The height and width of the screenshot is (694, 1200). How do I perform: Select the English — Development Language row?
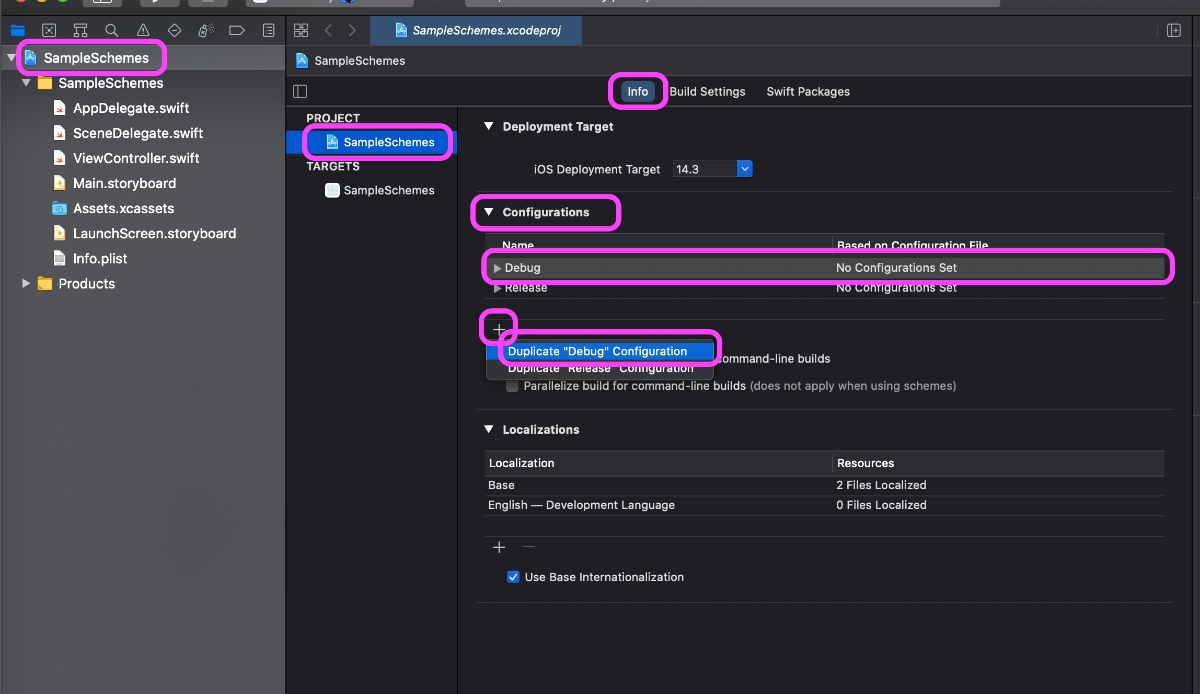click(x=824, y=505)
